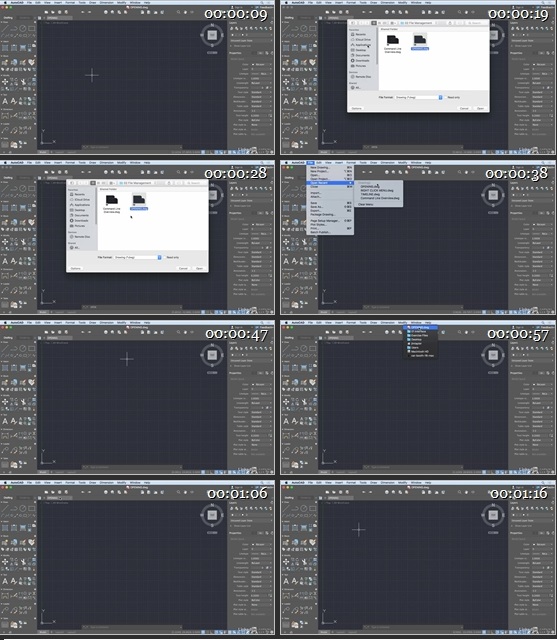Choose Multiline Text 'A' tool in 00:01:06 frame
The image size is (557, 640).
5,581
